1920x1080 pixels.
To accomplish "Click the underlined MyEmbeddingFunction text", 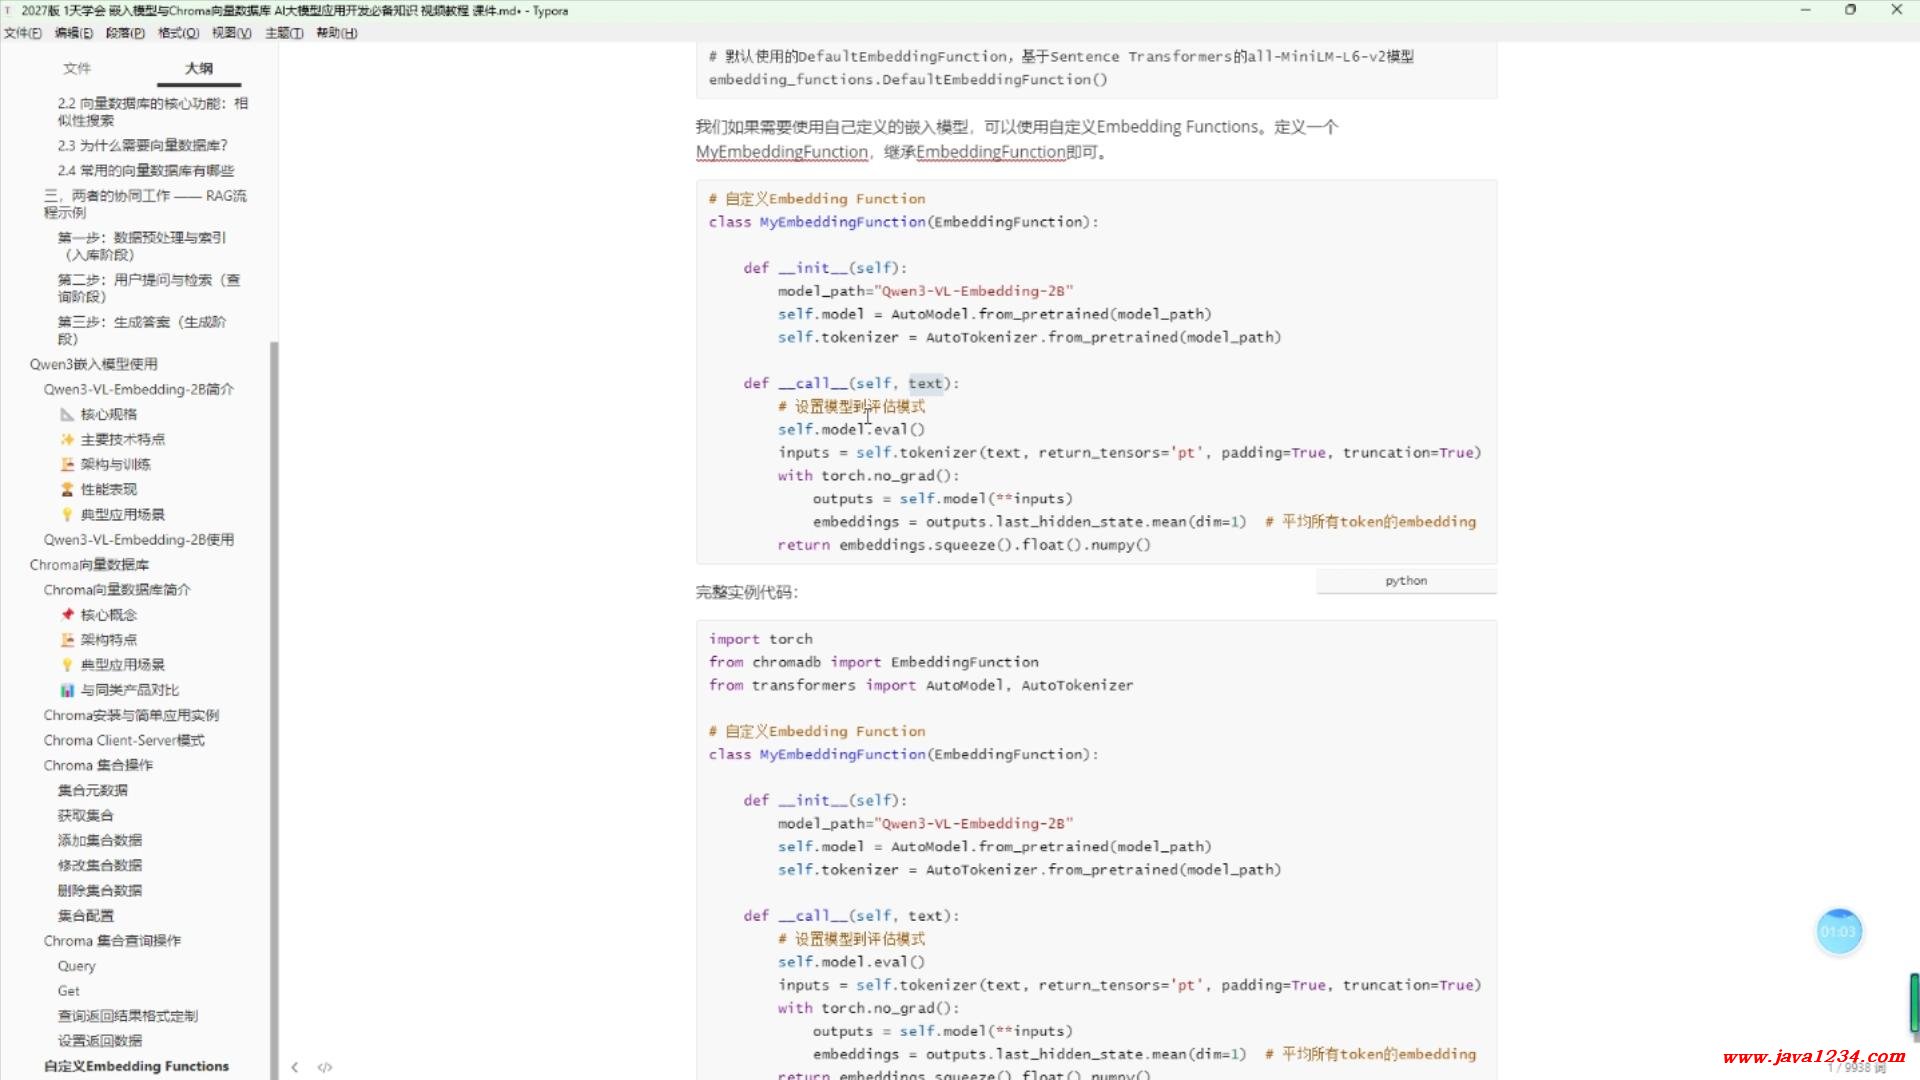I will click(782, 152).
